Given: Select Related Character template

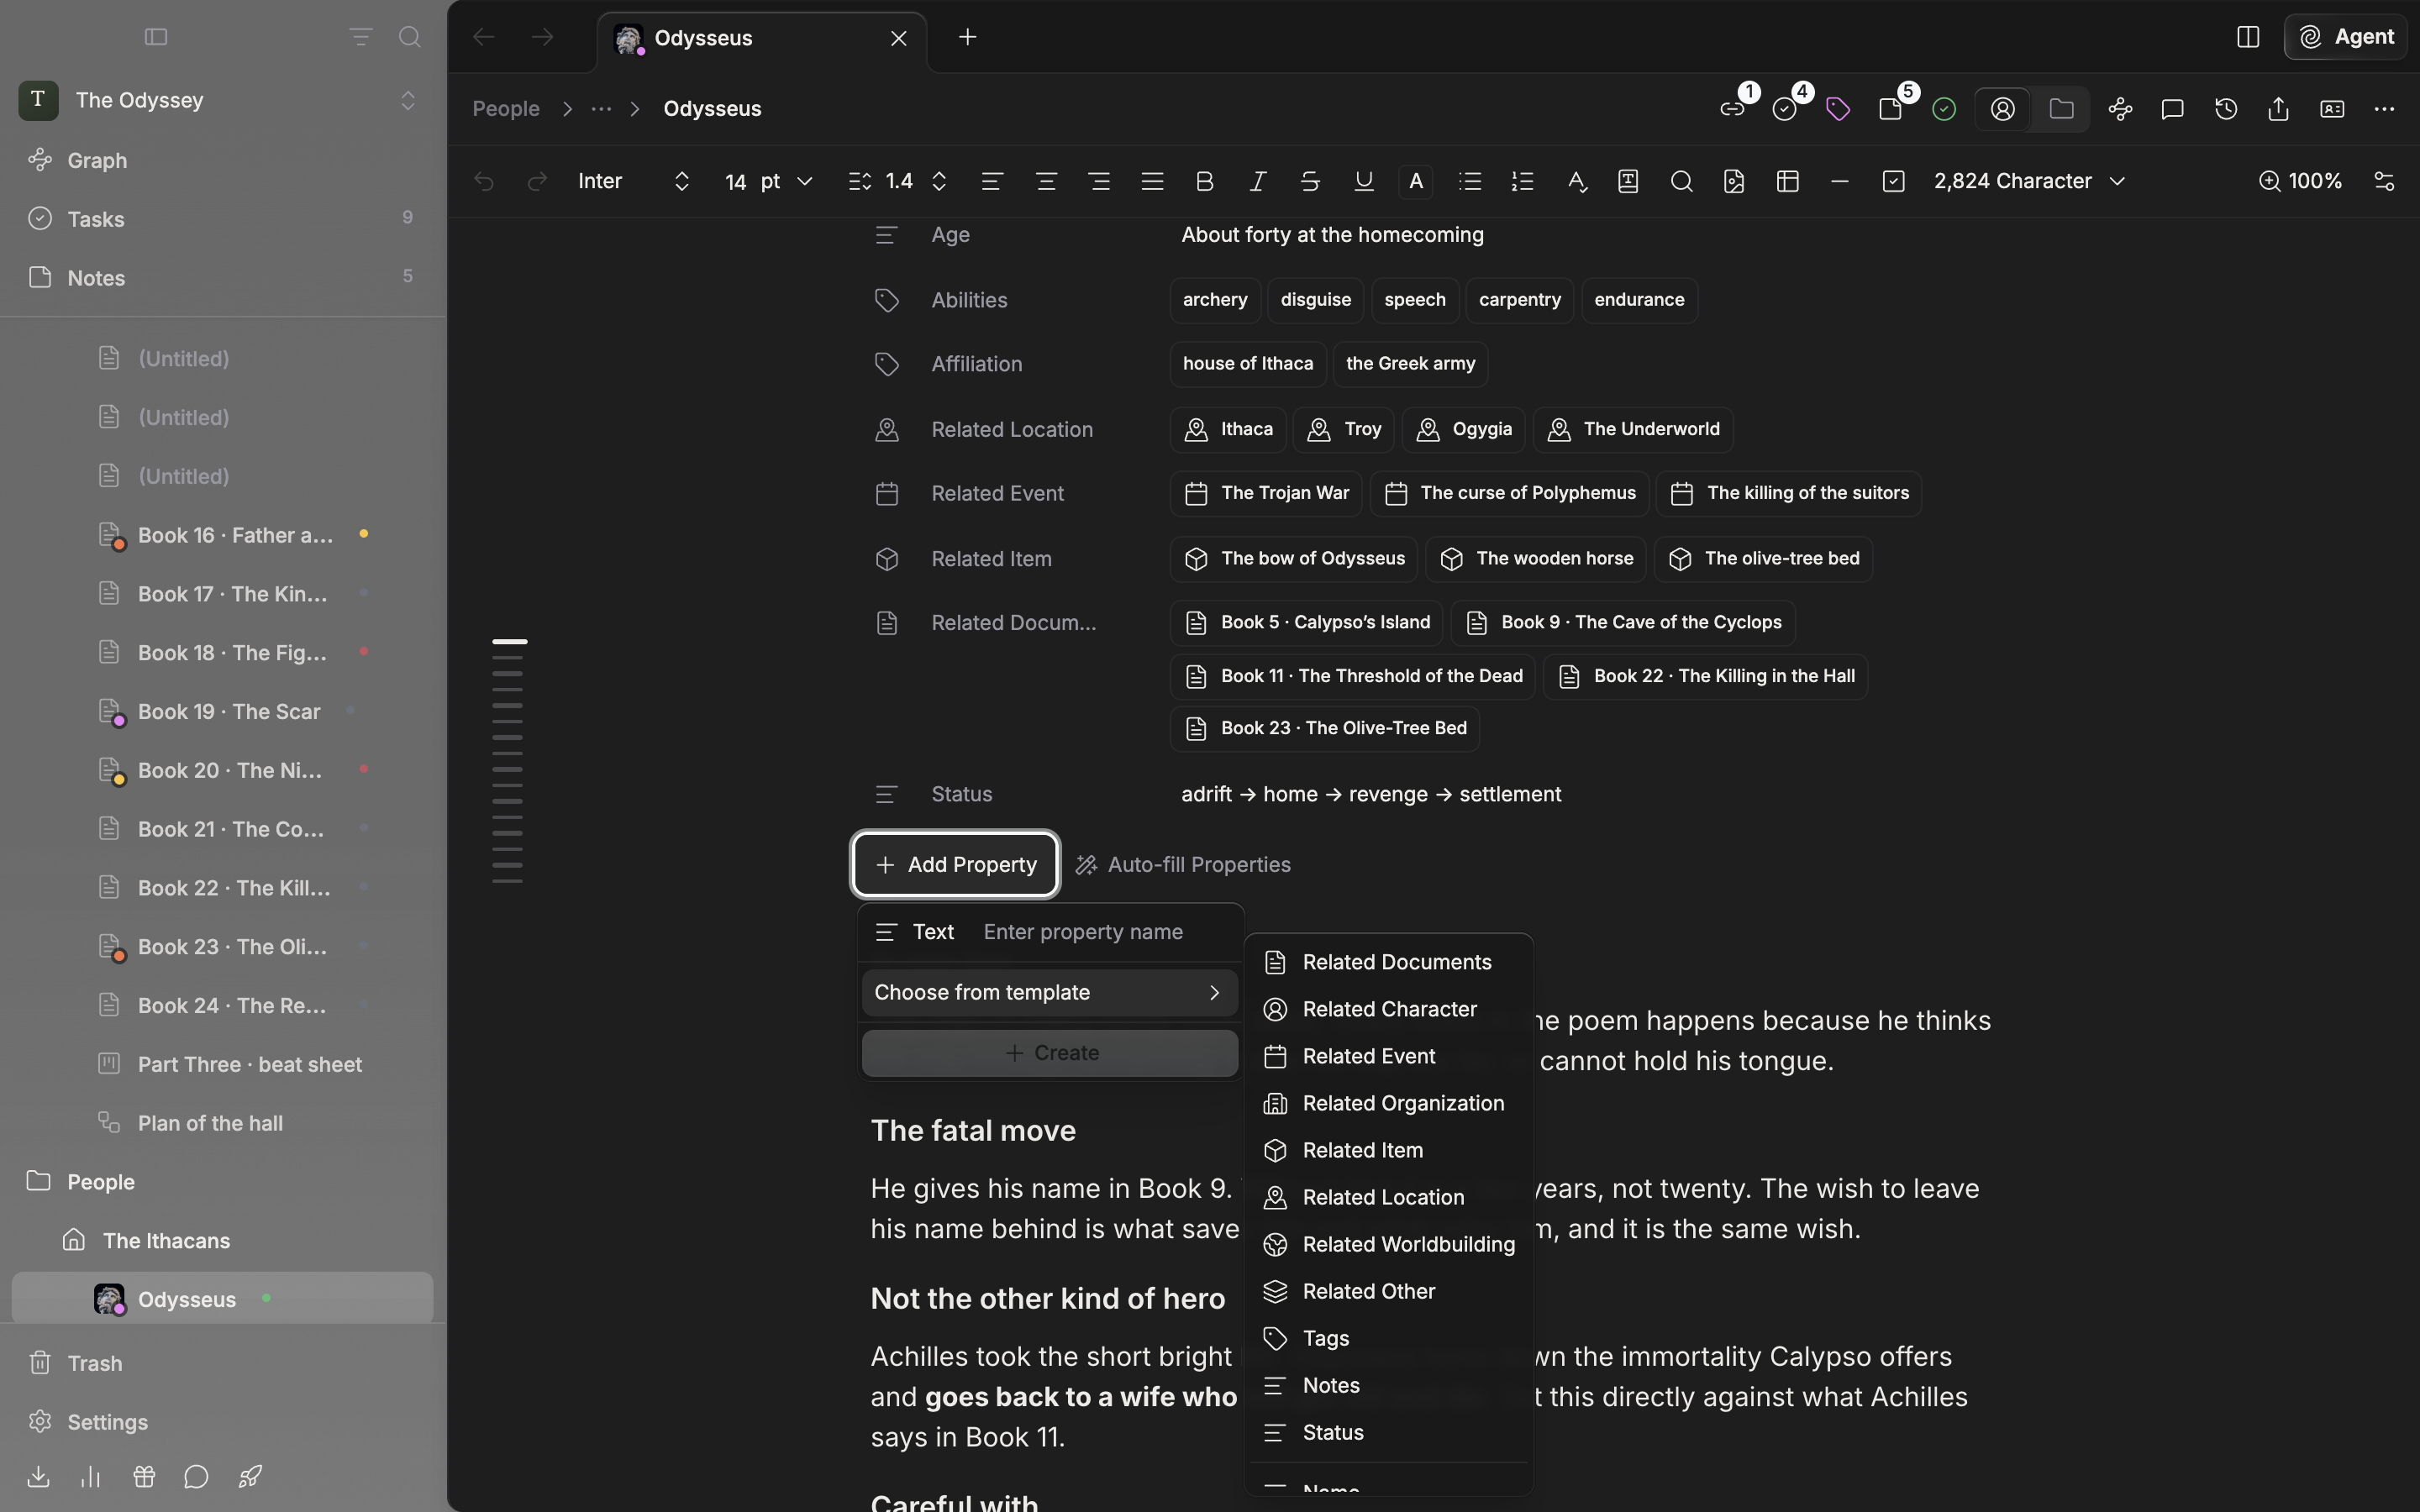Looking at the screenshot, I should 1388,1009.
